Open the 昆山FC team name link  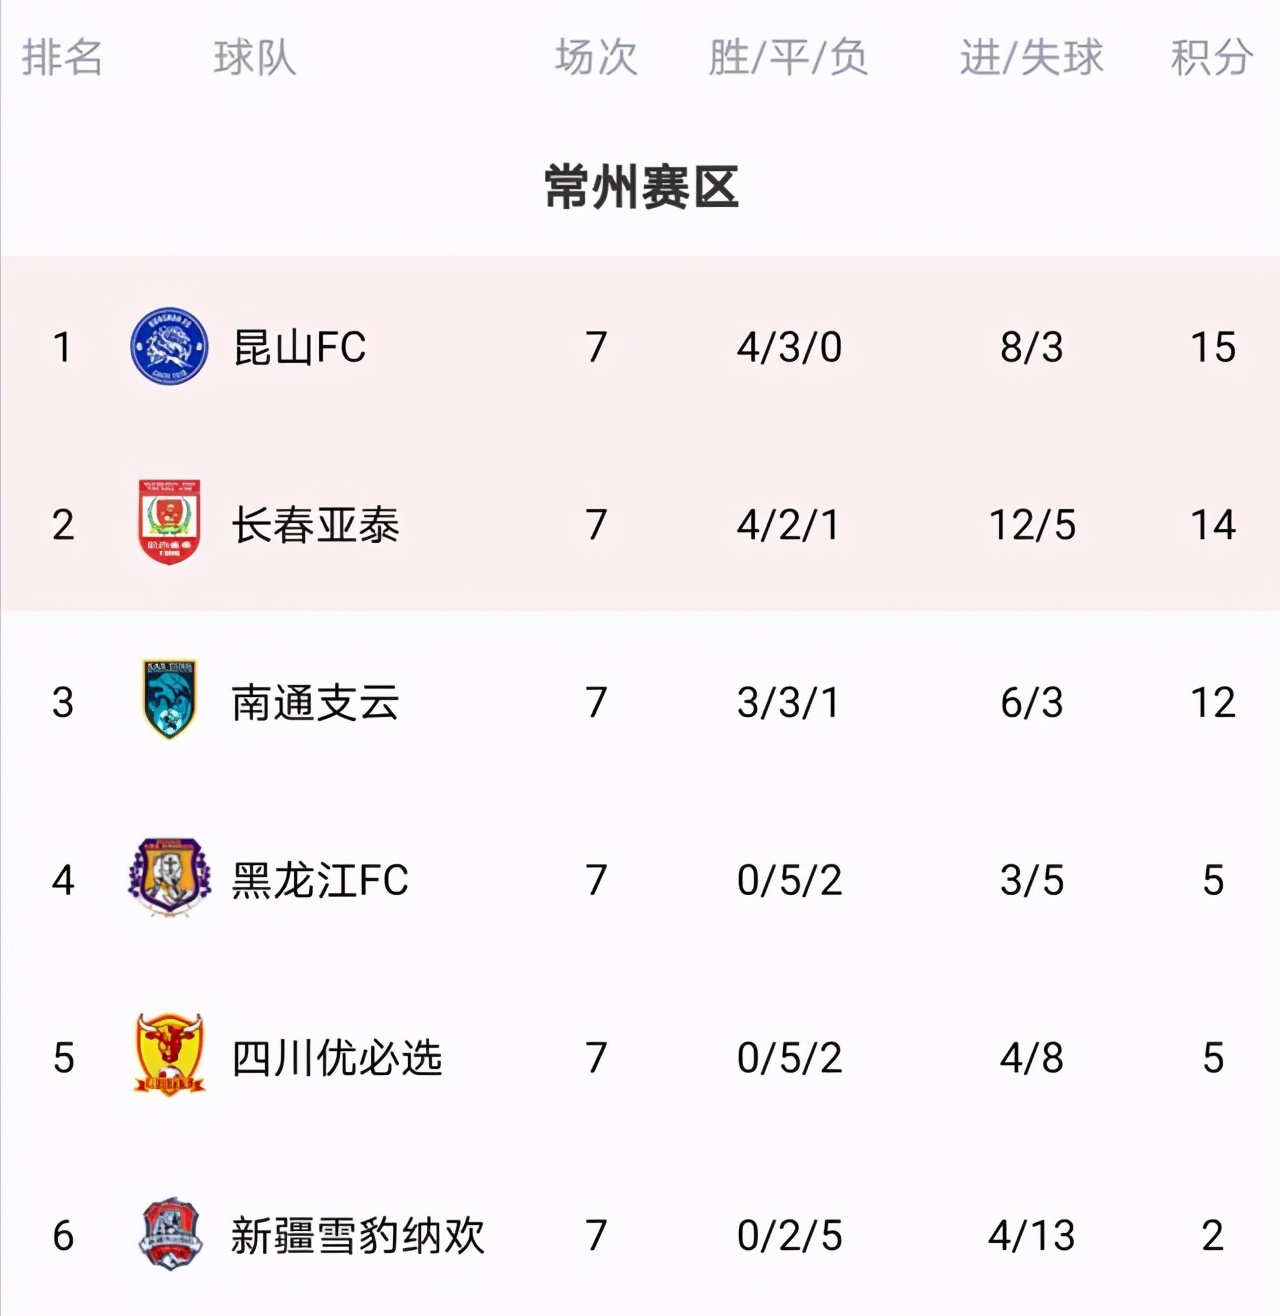point(302,348)
